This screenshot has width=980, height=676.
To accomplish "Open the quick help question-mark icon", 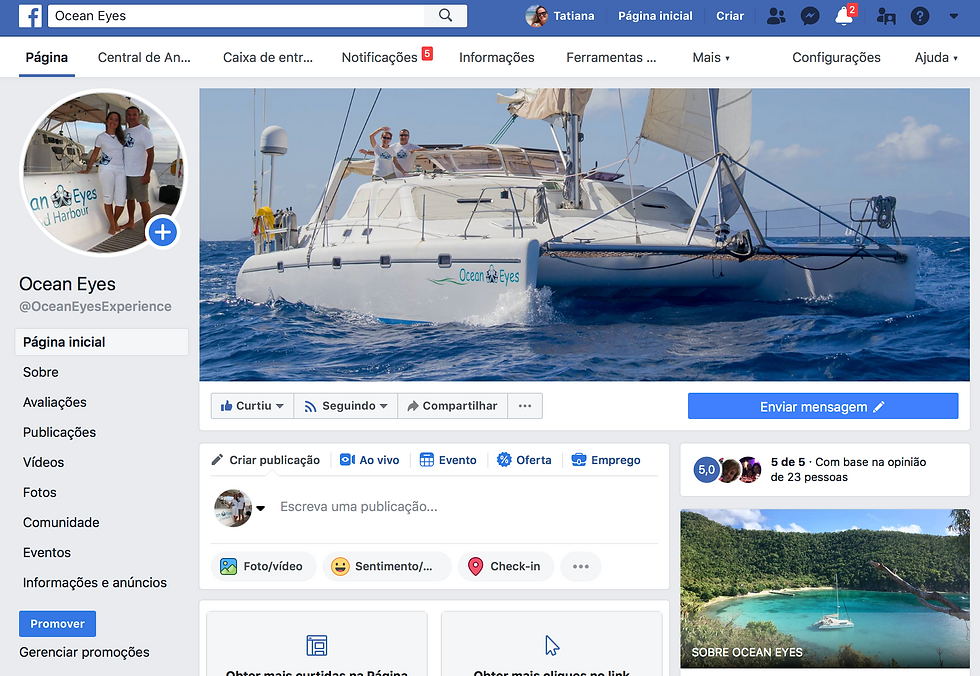I will point(919,16).
